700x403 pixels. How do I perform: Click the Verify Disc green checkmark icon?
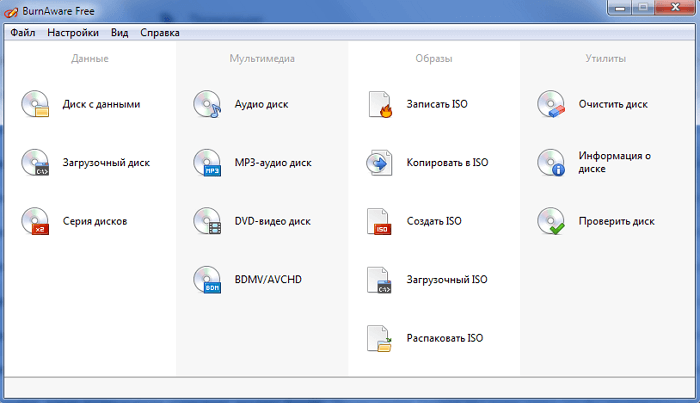(551, 220)
